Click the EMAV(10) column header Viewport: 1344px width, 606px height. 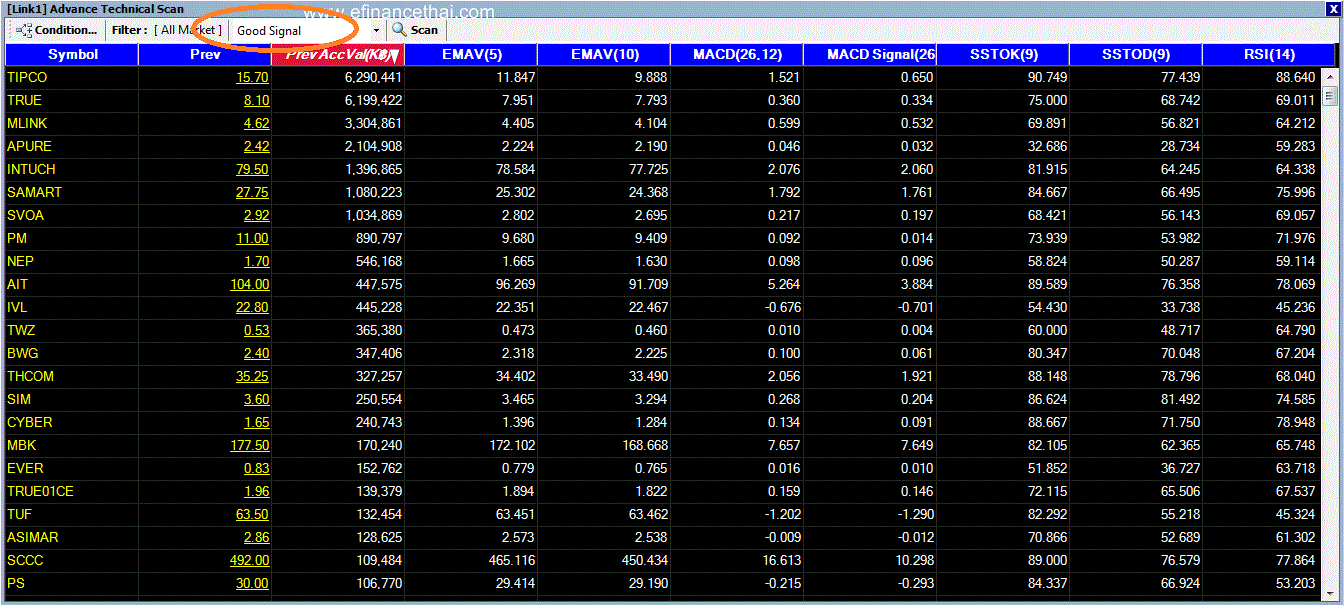click(604, 54)
